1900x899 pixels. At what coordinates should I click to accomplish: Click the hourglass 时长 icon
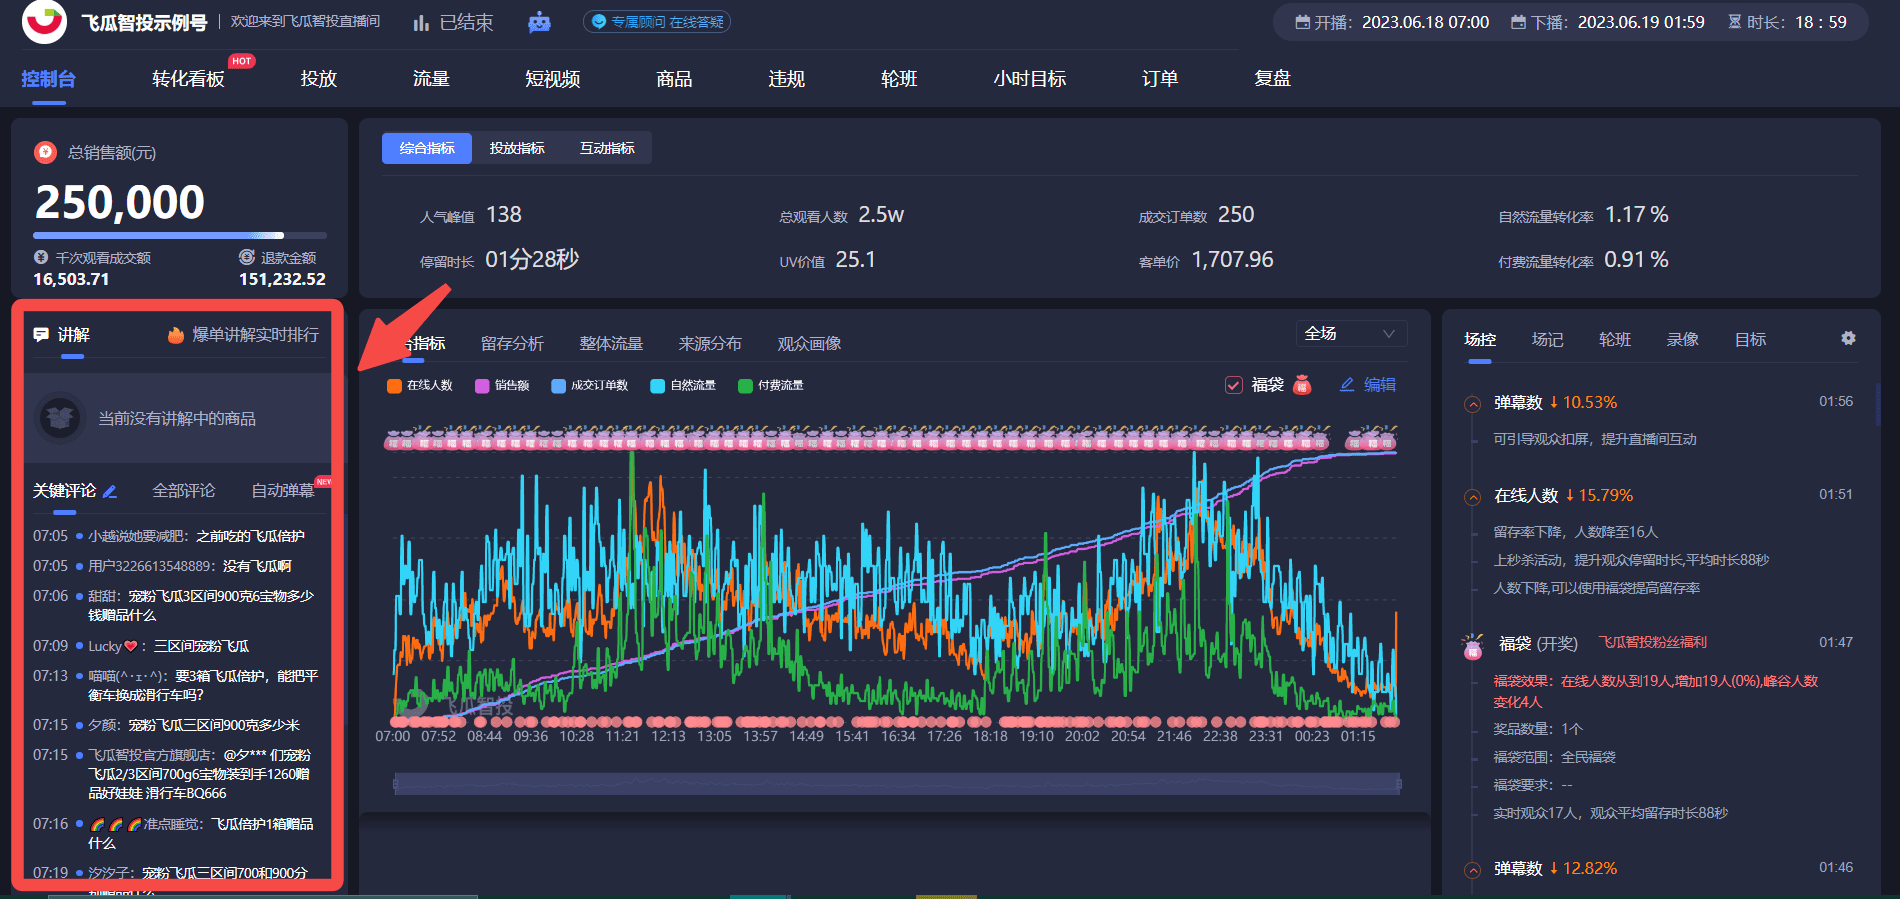click(1734, 22)
